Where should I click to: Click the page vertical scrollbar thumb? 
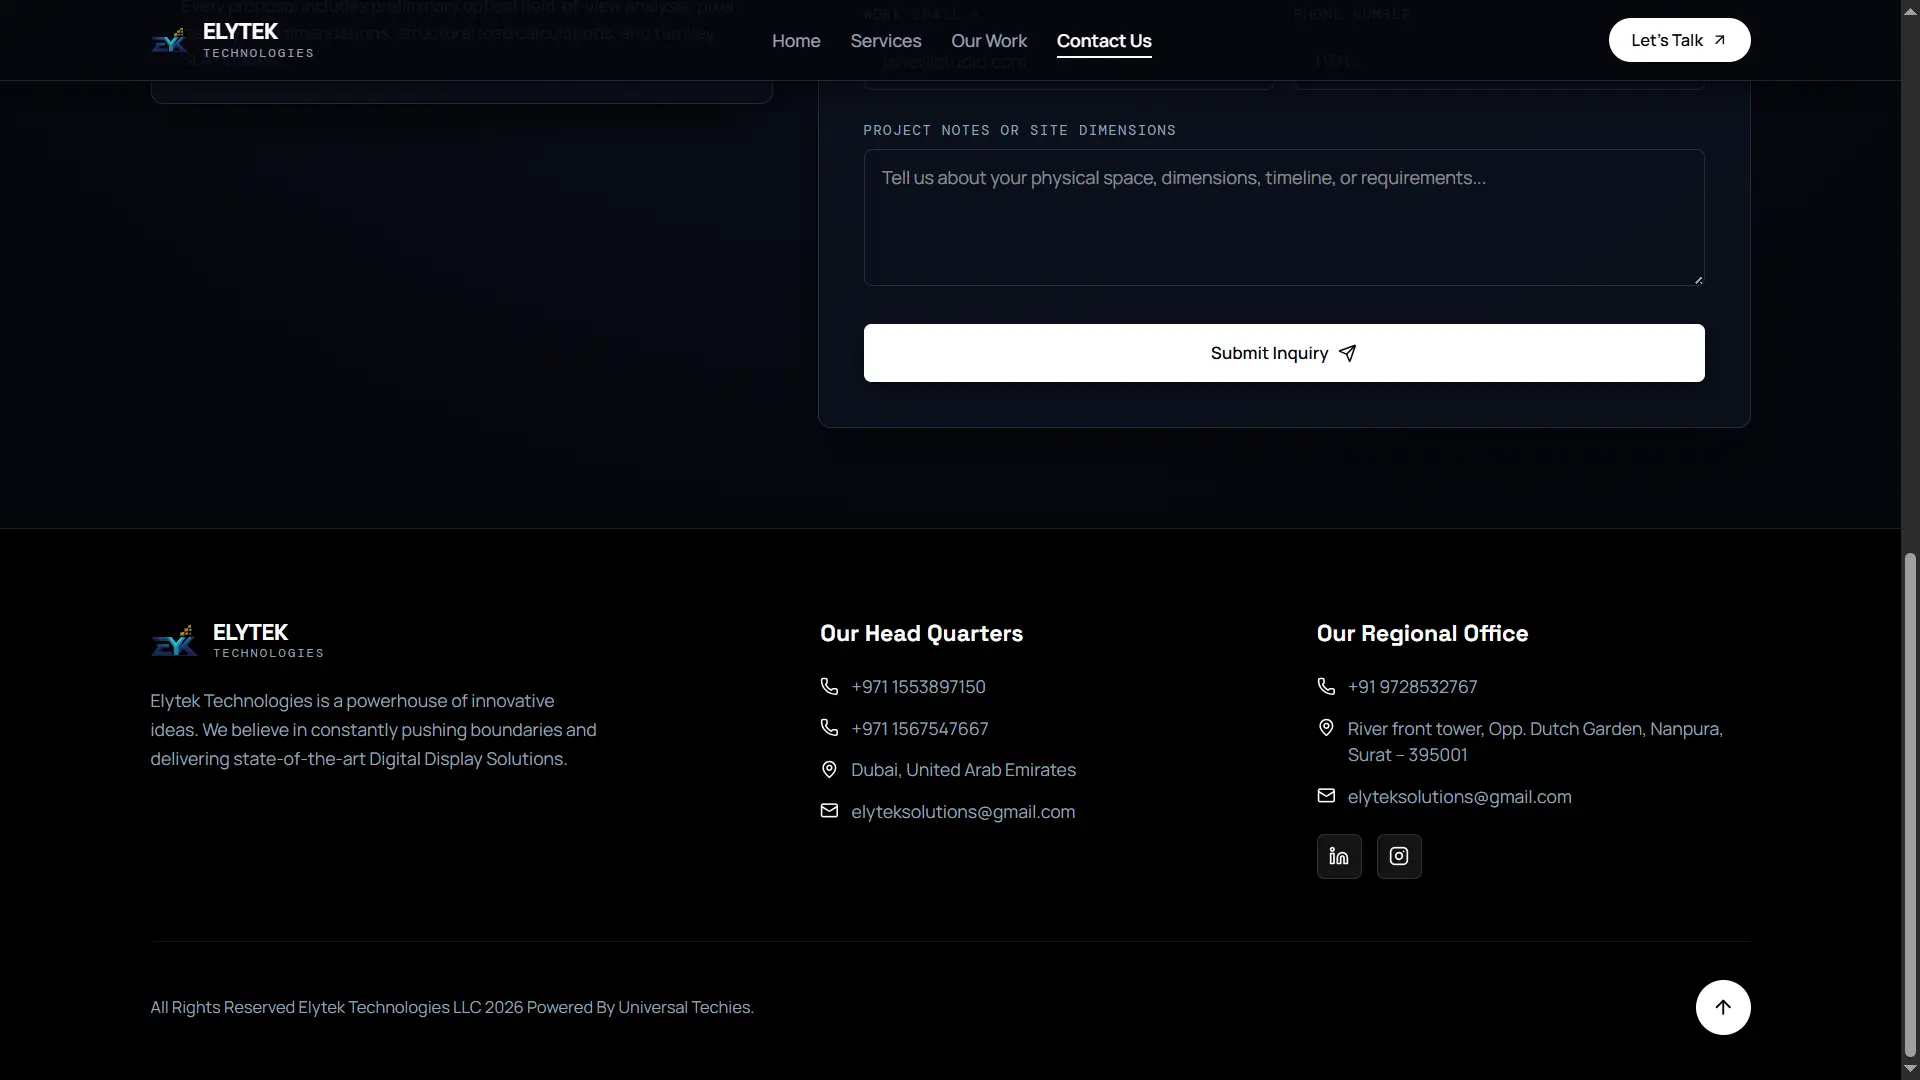[x=1910, y=805]
